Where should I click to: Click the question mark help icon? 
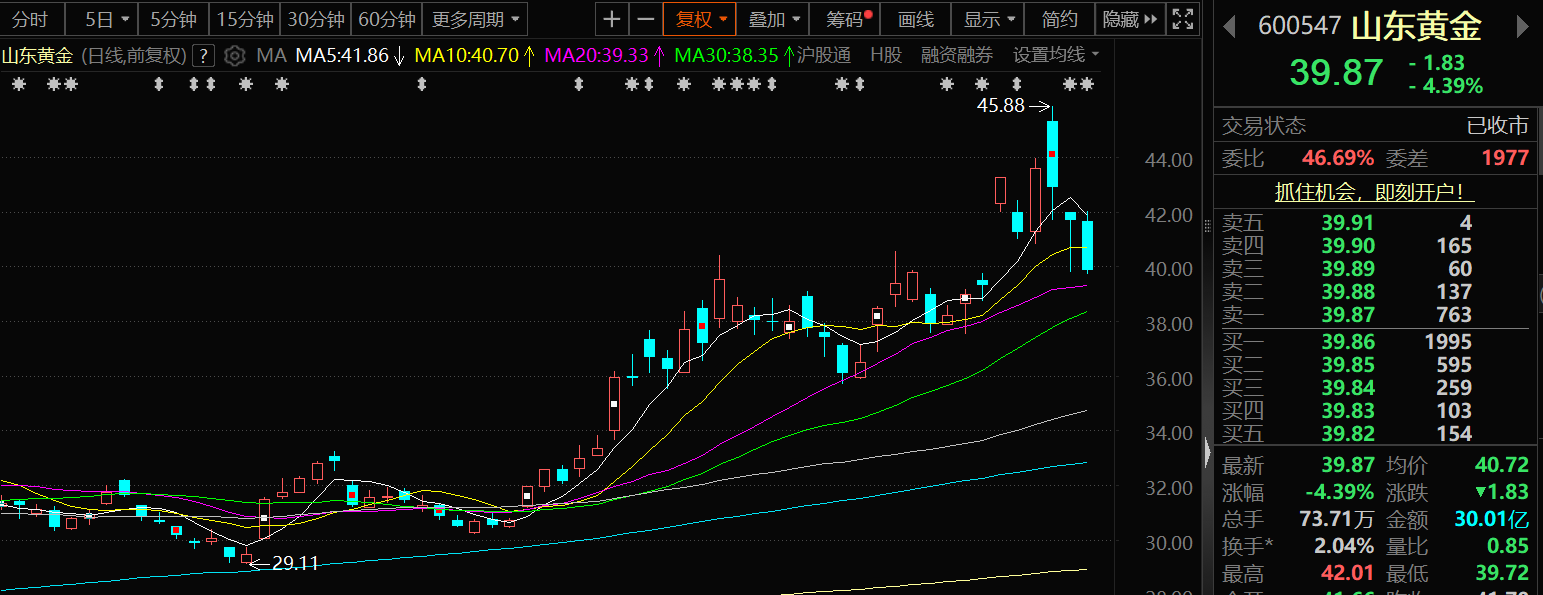[203, 55]
